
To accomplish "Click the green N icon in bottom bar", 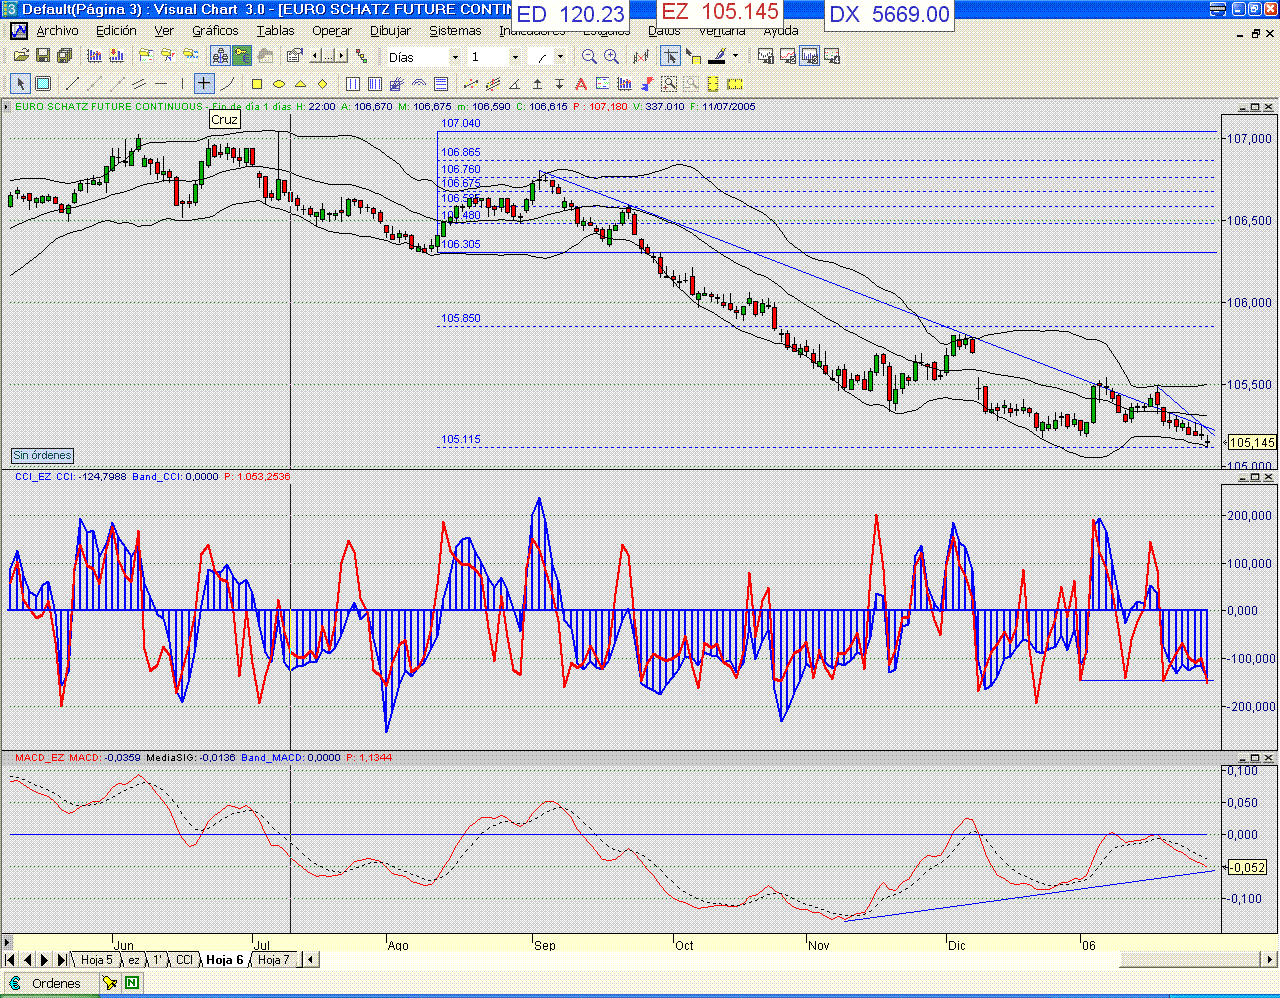I will coord(131,983).
